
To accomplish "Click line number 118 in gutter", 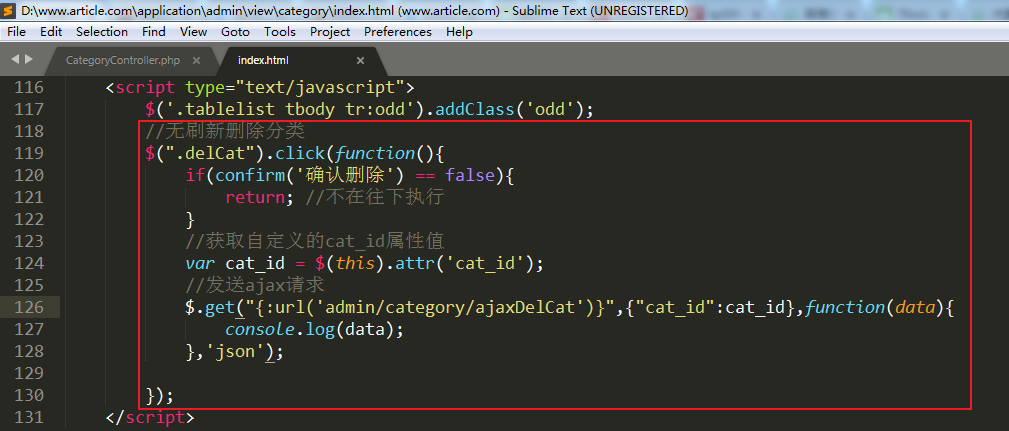I will coord(29,131).
